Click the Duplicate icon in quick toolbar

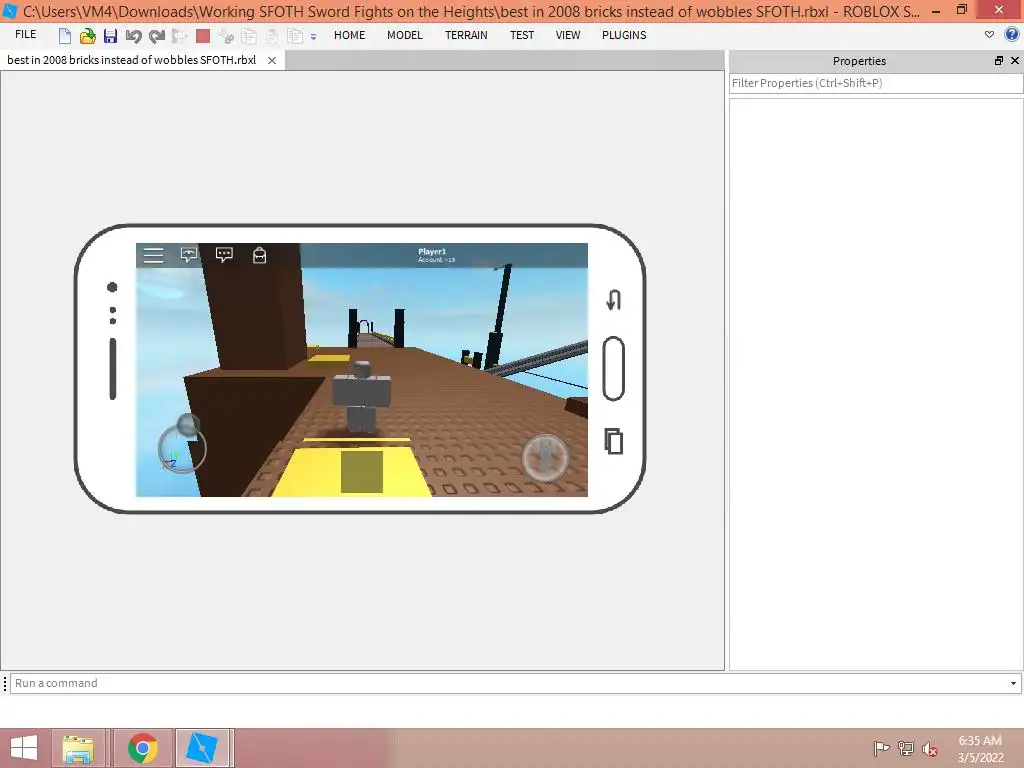click(295, 36)
